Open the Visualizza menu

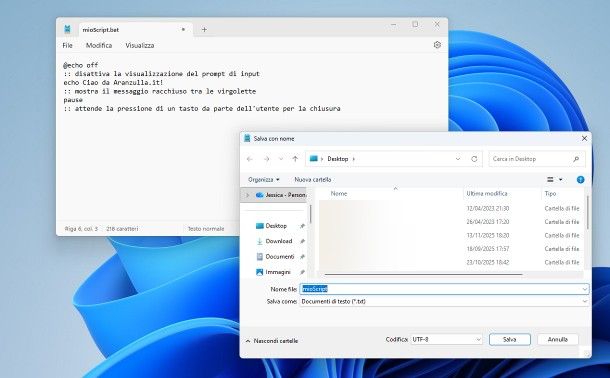[140, 46]
